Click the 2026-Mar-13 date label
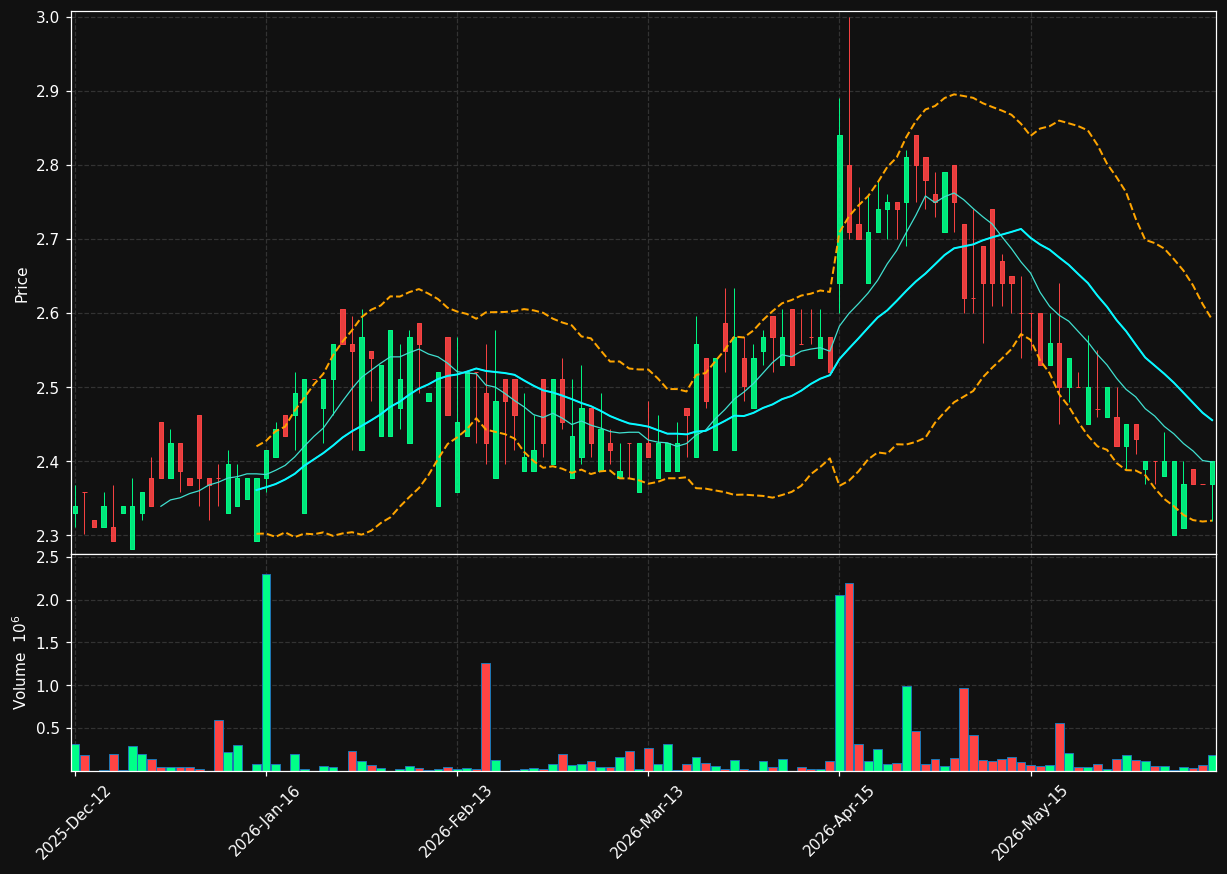The height and width of the screenshot is (874, 1227). coord(646,822)
